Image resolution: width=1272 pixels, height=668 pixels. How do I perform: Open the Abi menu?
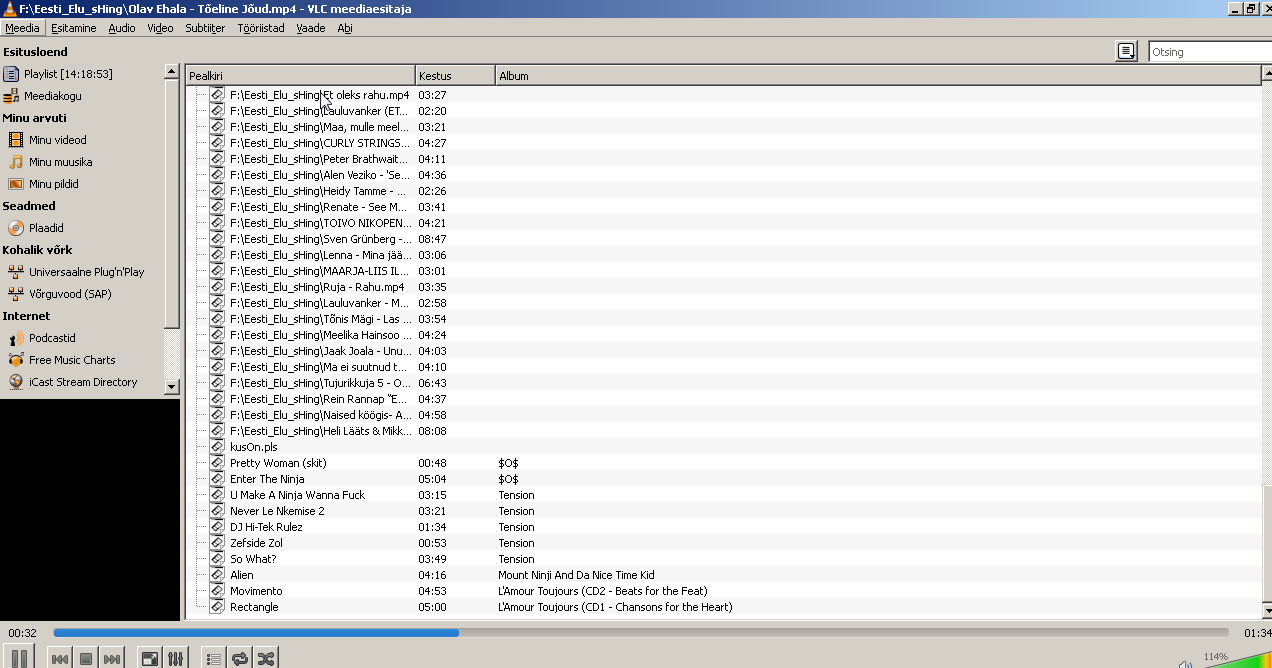click(x=345, y=28)
